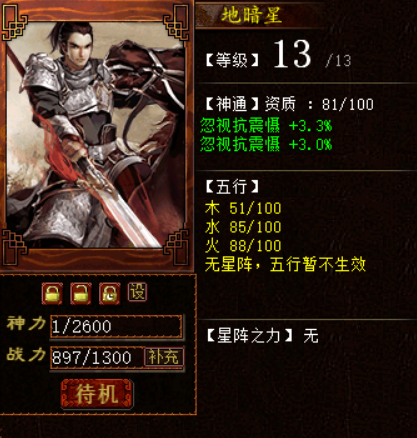This screenshot has width=417, height=438.
Task: Click the large level number 13
Action: pyautogui.click(x=292, y=54)
